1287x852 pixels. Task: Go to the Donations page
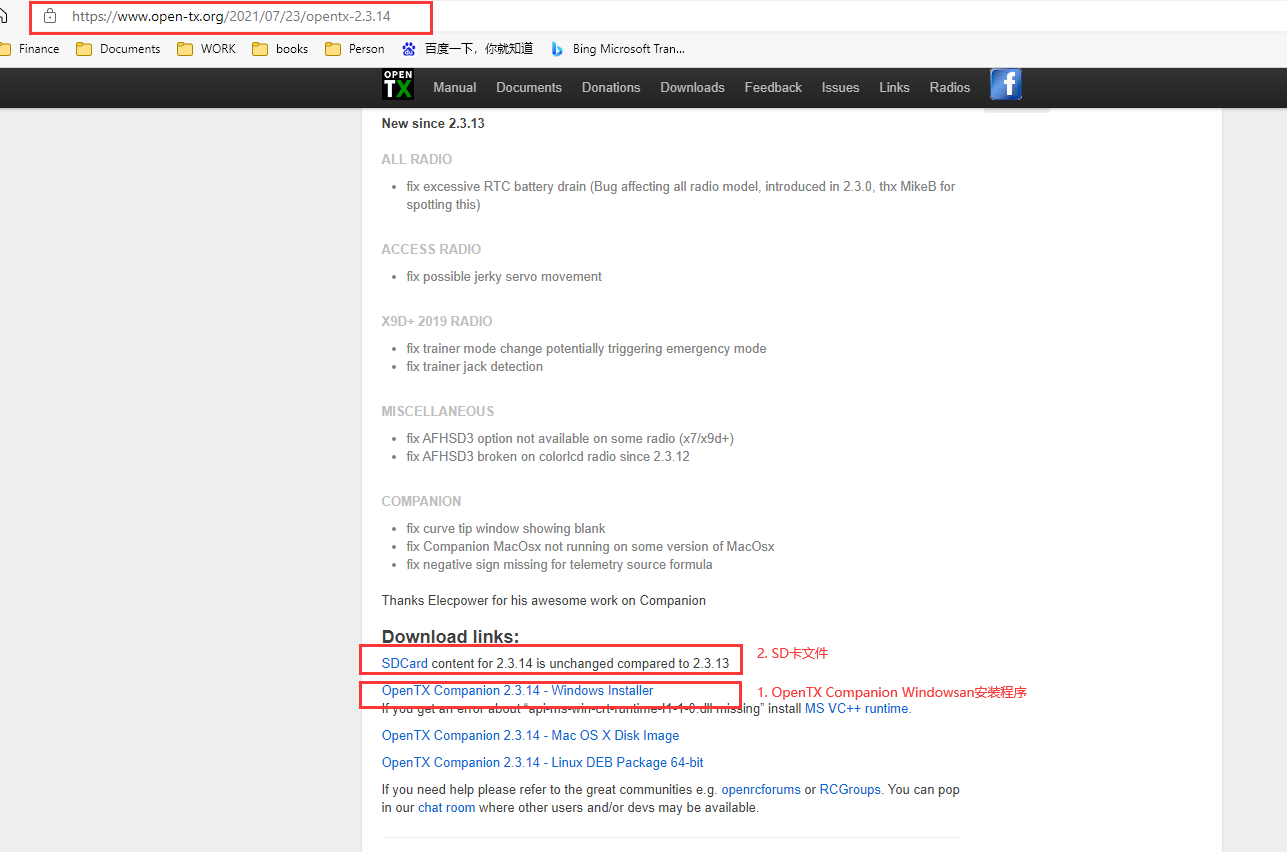pyautogui.click(x=611, y=87)
